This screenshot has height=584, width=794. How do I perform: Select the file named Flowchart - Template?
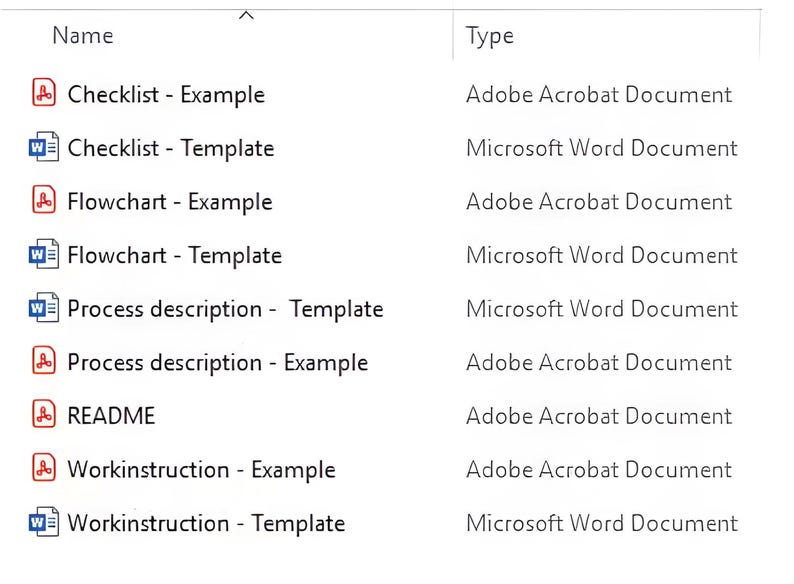[x=175, y=255]
